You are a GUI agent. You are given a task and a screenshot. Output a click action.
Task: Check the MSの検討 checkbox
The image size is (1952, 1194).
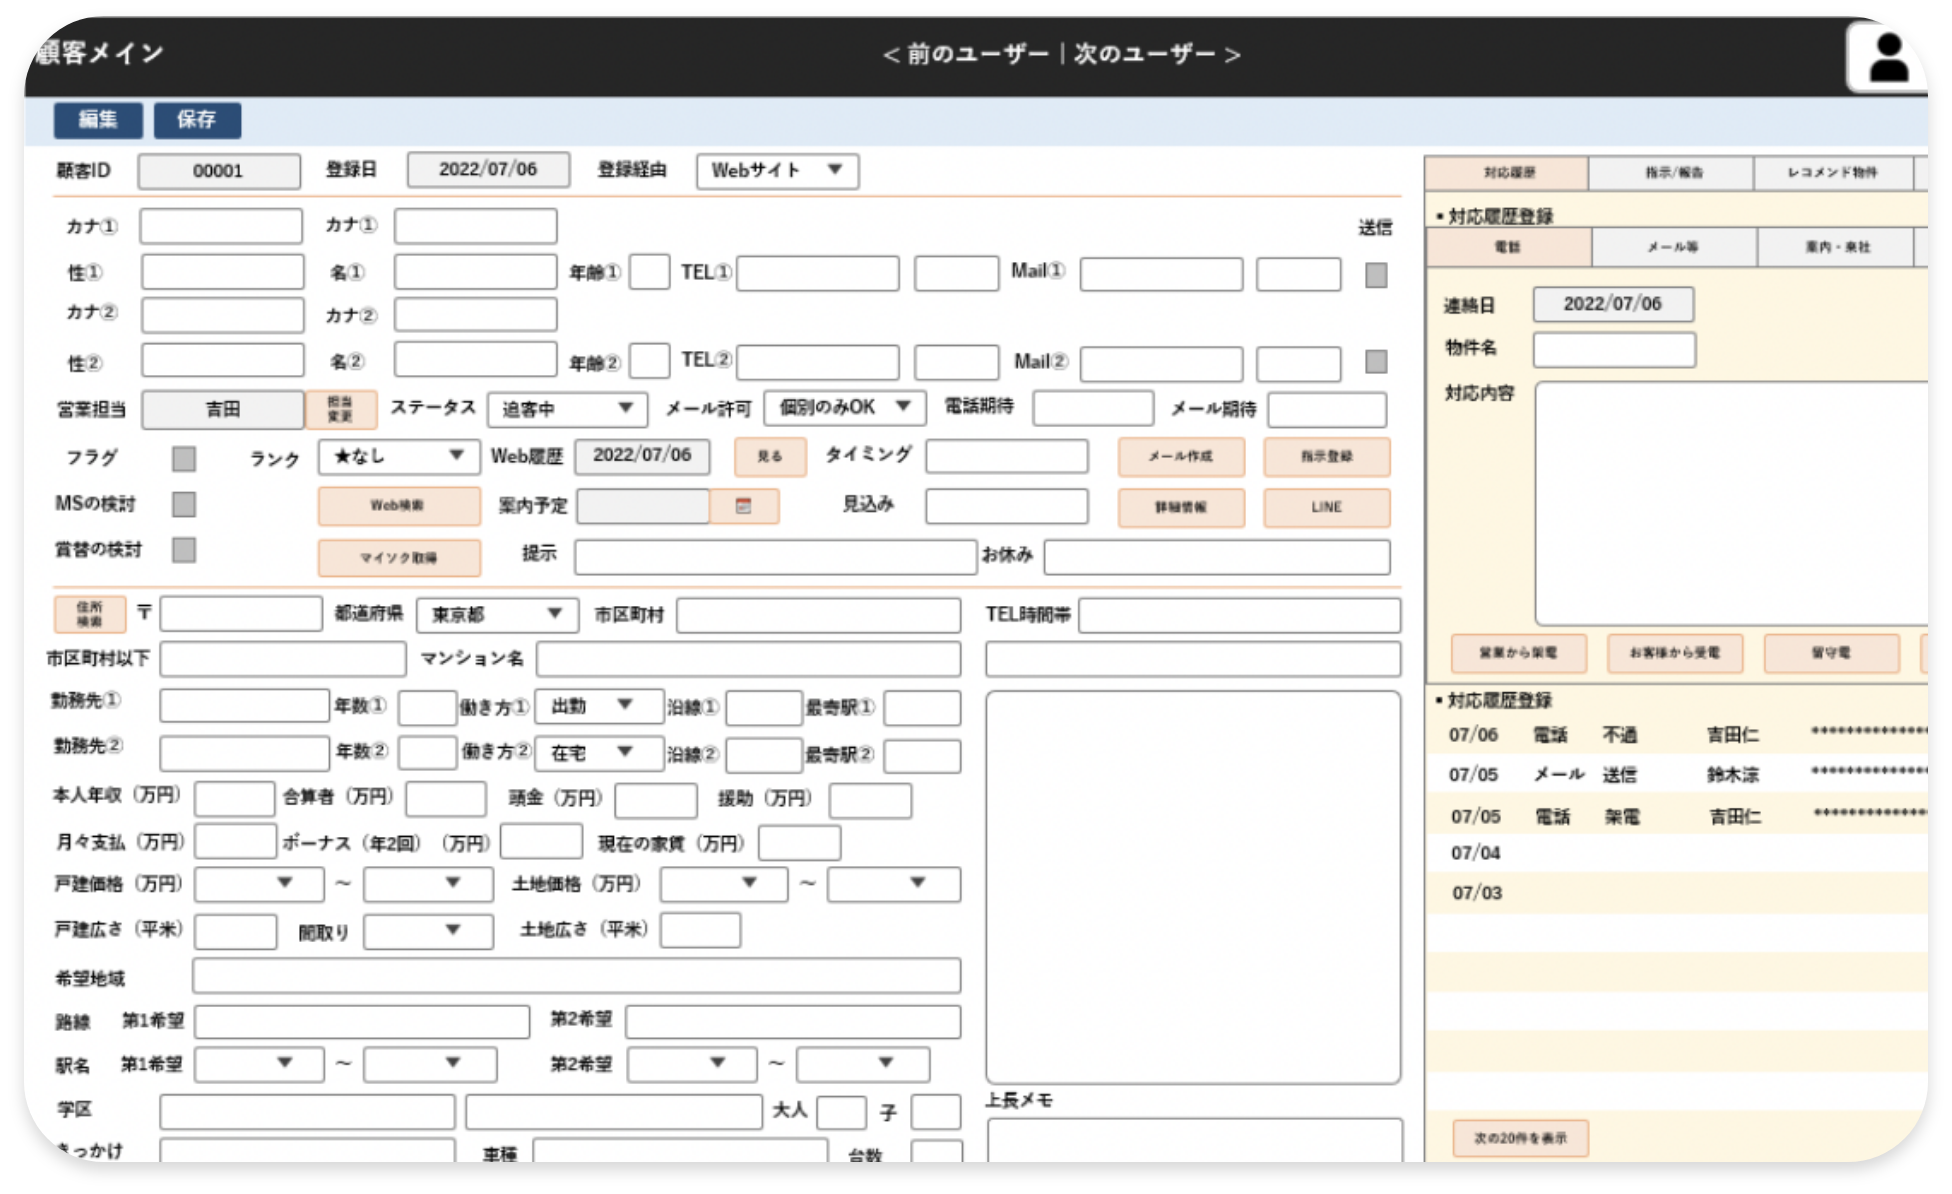[x=183, y=504]
